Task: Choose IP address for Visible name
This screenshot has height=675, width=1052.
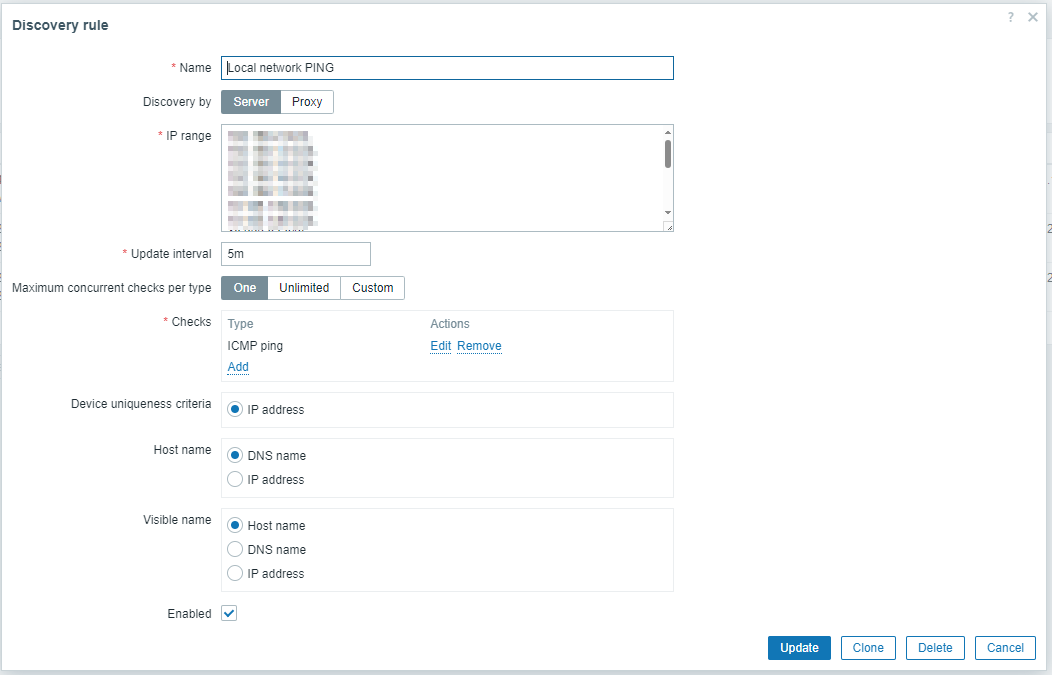Action: [235, 573]
